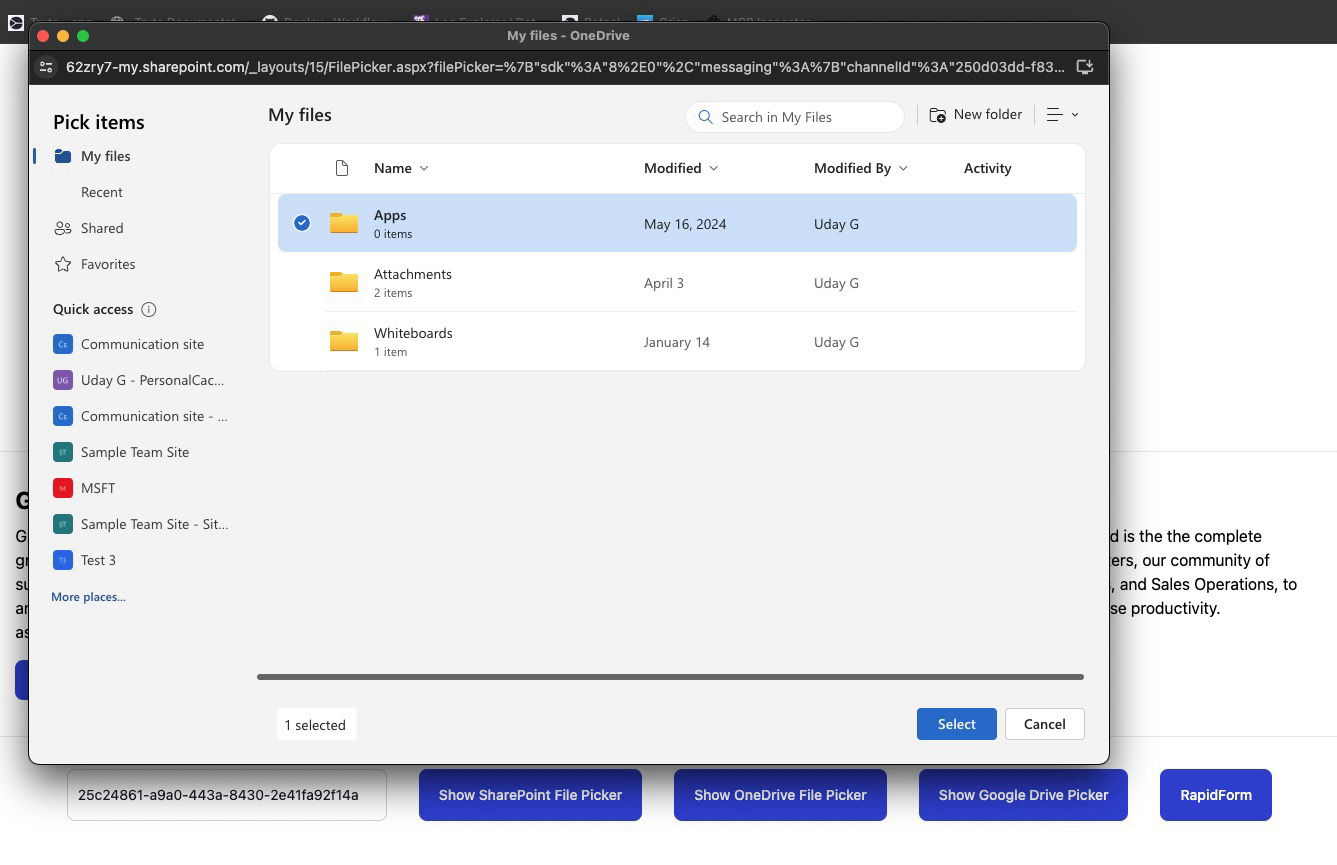
Task: Click the Attachments folder icon
Action: (344, 282)
